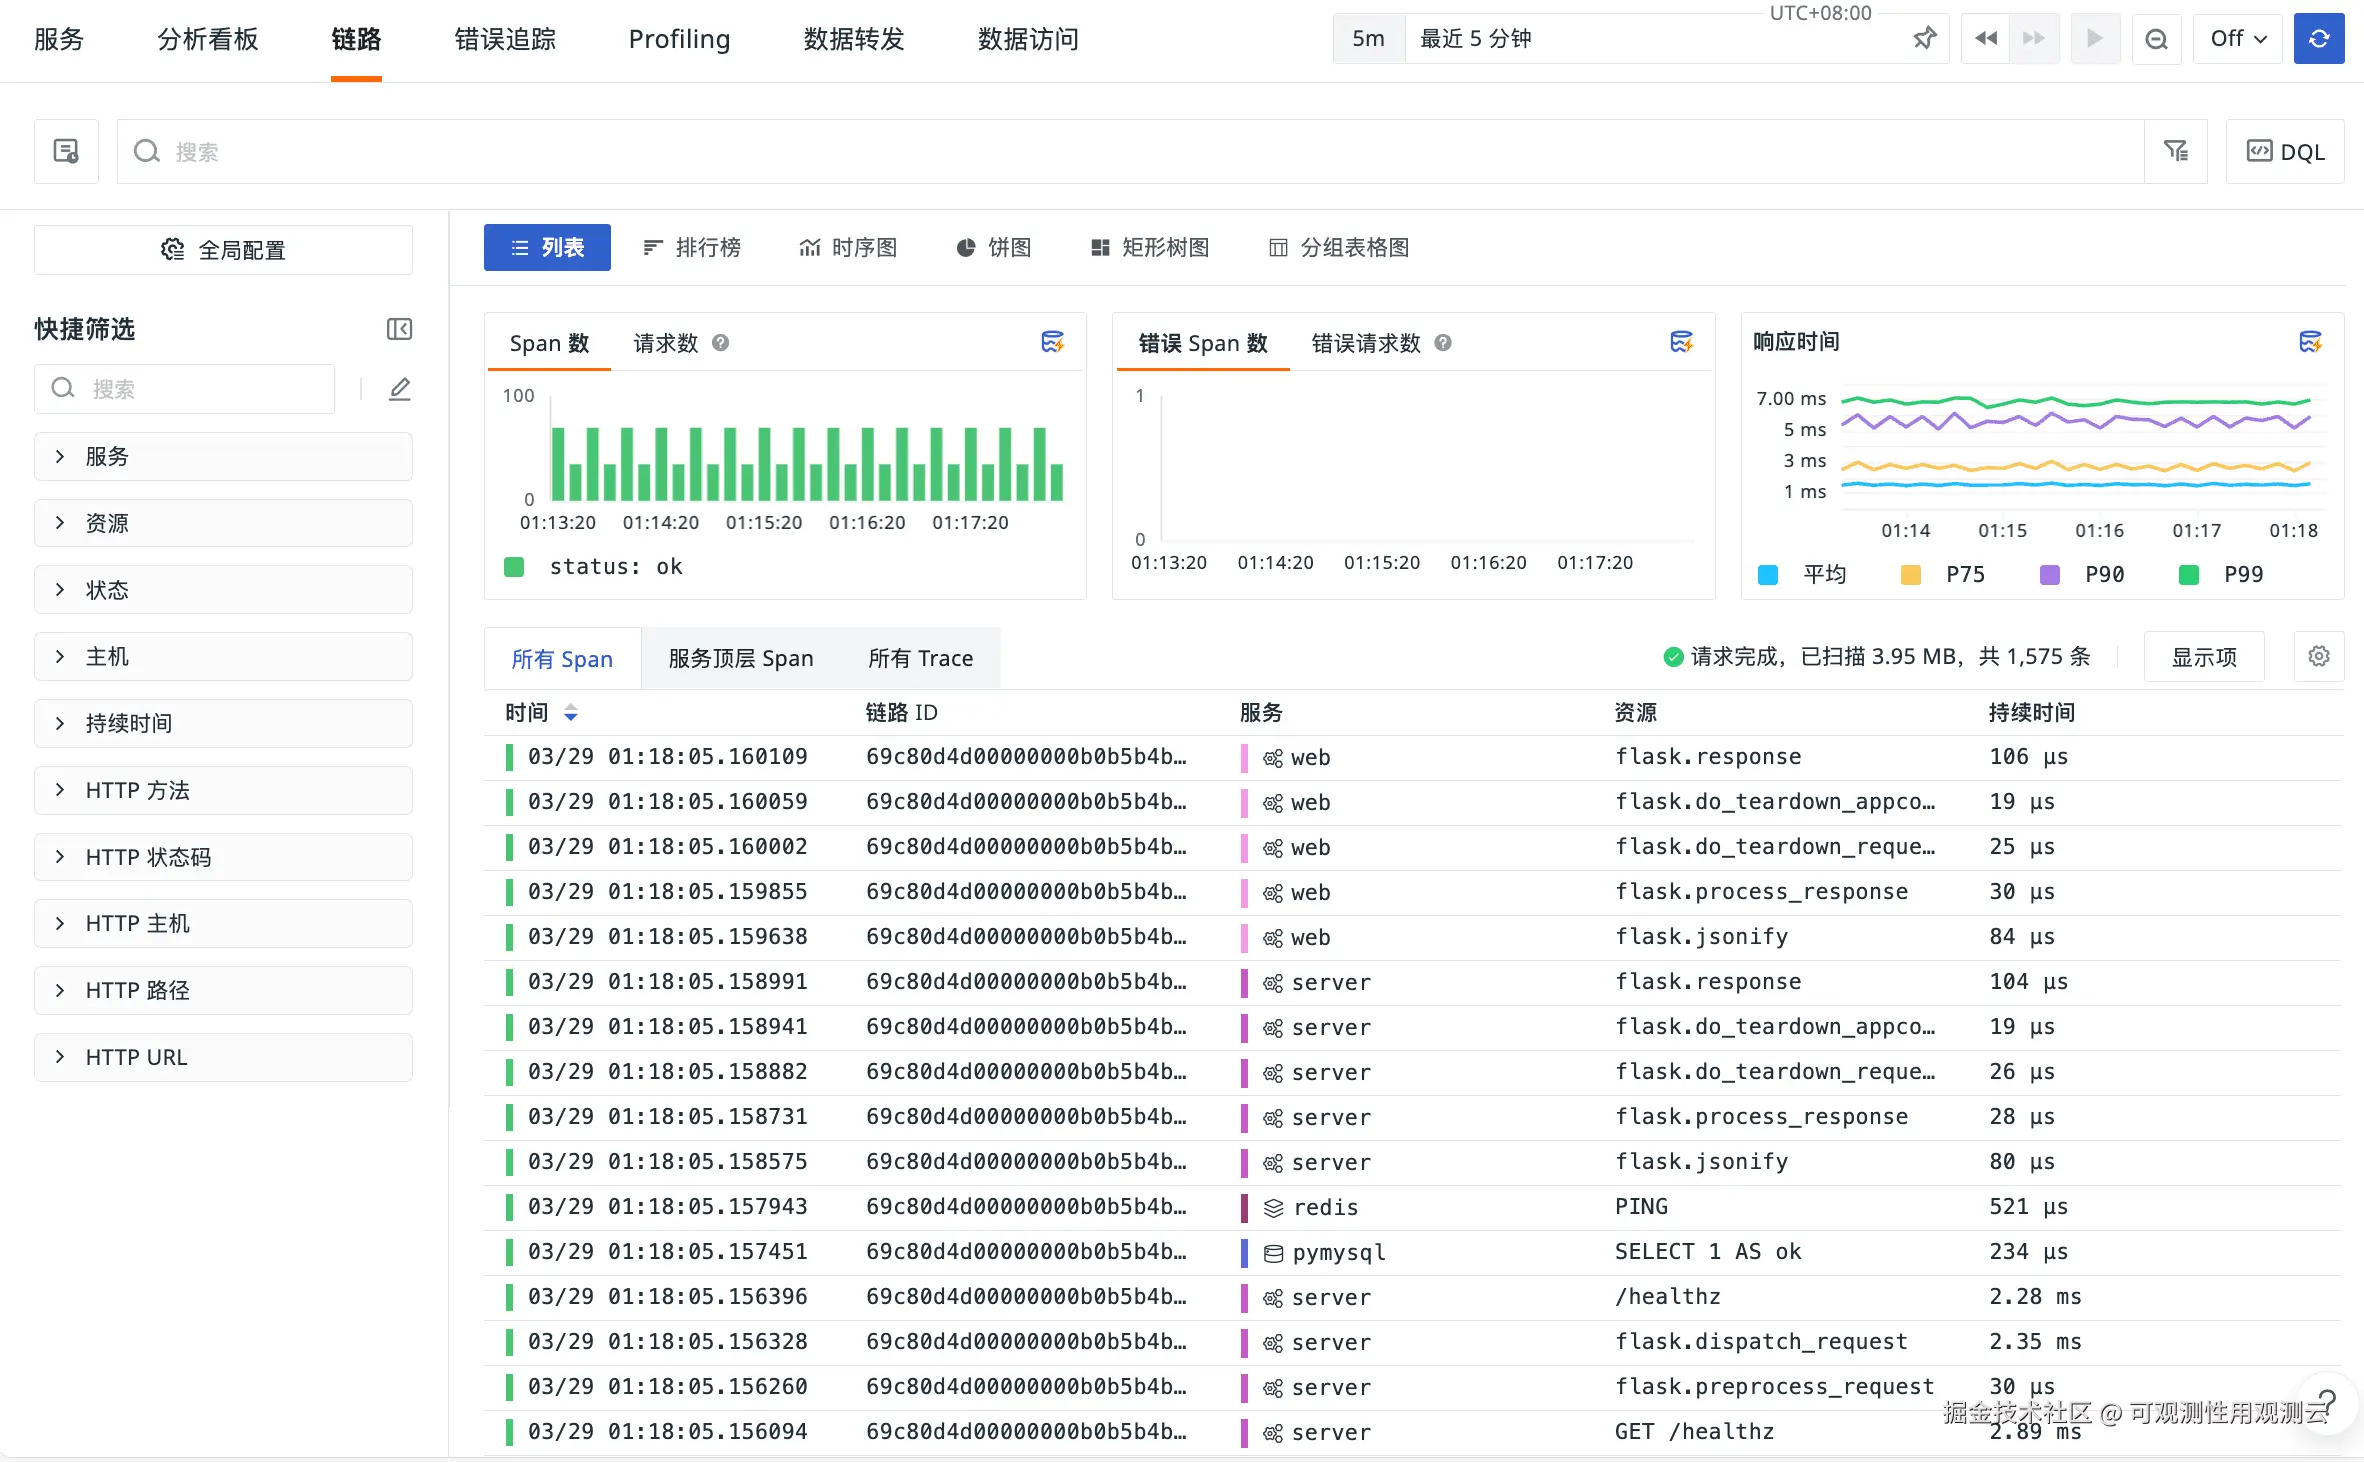Screen dimensions: 2364x1462
Task: Expand the HTTP 主机 filter group
Action: click(223, 923)
